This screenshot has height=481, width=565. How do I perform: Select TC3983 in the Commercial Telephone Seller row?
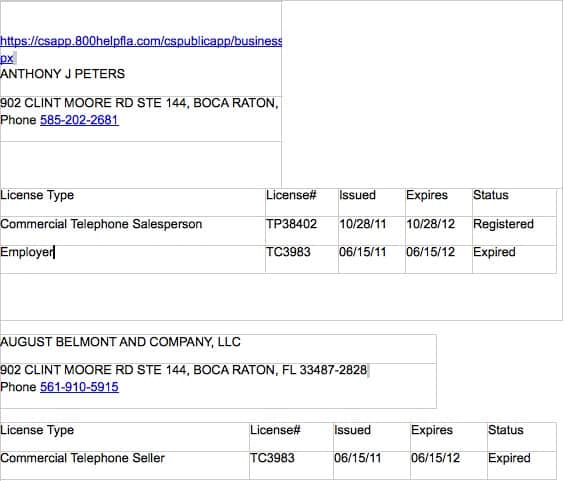click(x=272, y=458)
